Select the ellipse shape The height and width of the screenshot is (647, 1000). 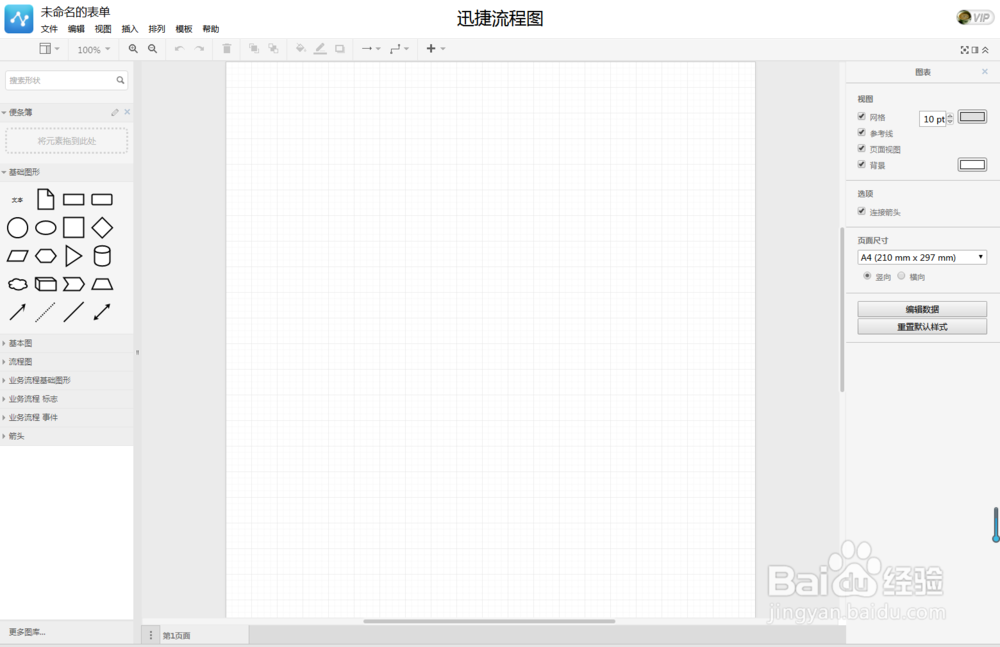[x=45, y=228]
